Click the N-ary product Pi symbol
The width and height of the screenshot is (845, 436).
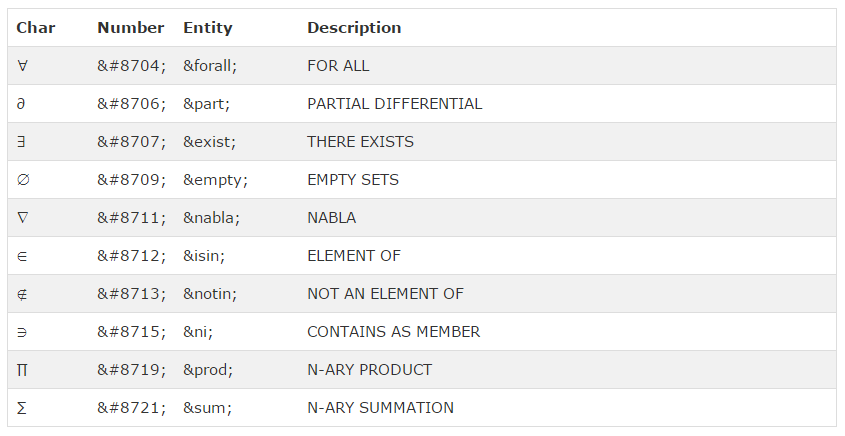tap(23, 370)
